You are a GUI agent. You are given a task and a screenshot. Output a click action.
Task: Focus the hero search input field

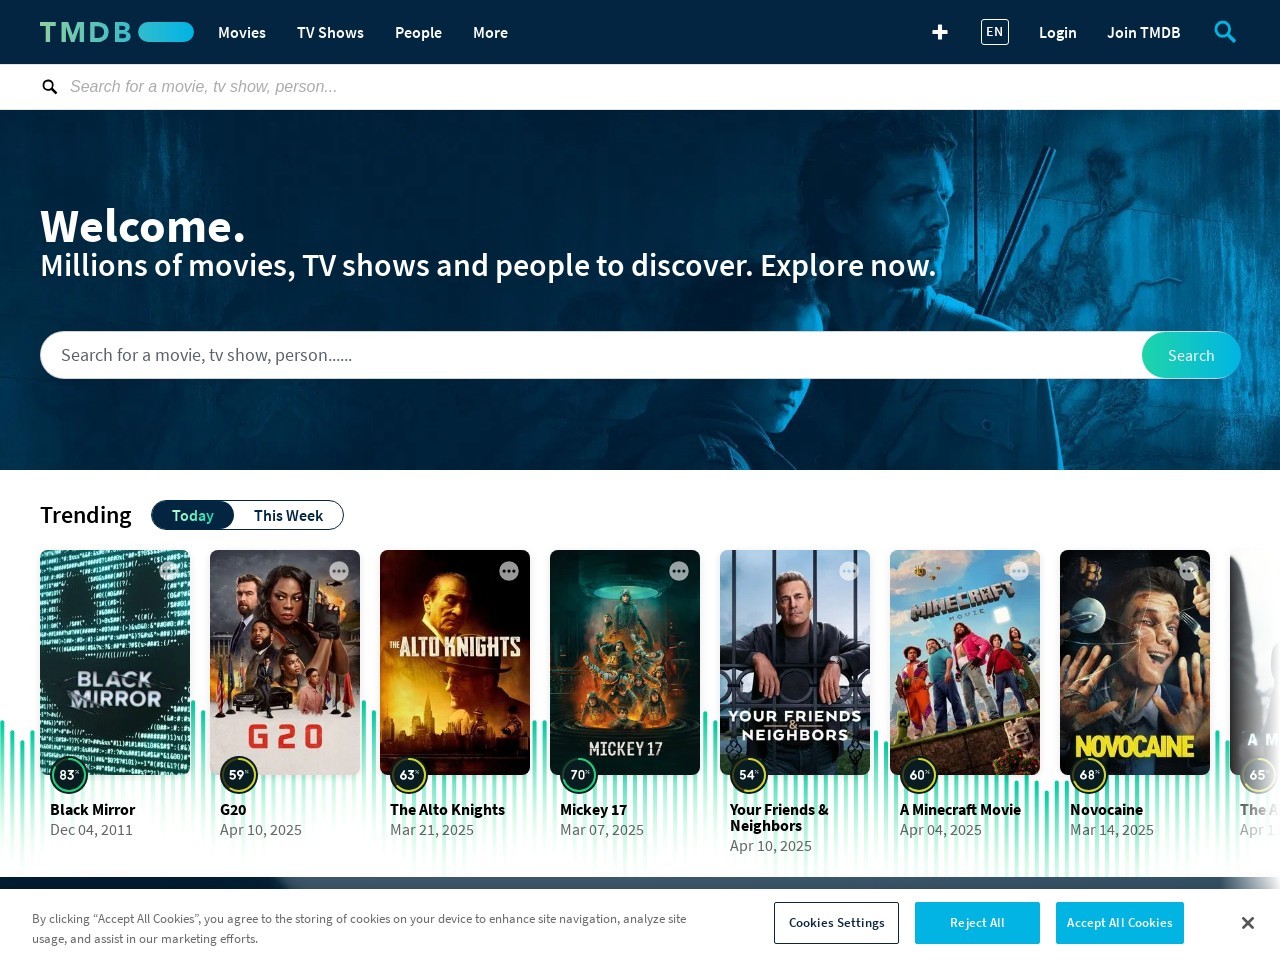pyautogui.click(x=591, y=355)
